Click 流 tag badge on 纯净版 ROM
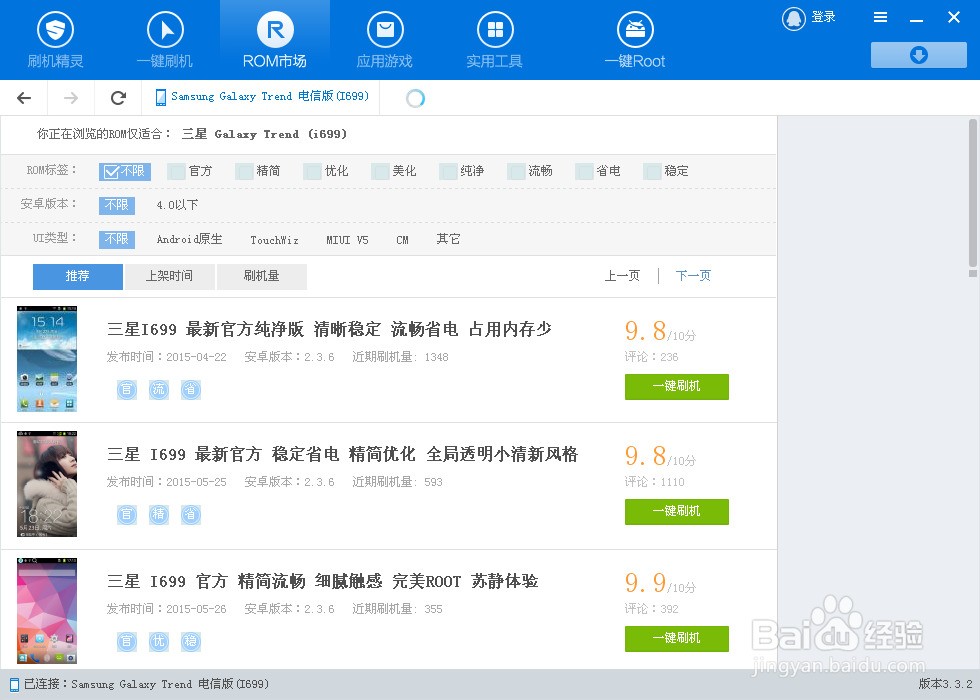Screen dimensions: 980x700 [x=159, y=389]
